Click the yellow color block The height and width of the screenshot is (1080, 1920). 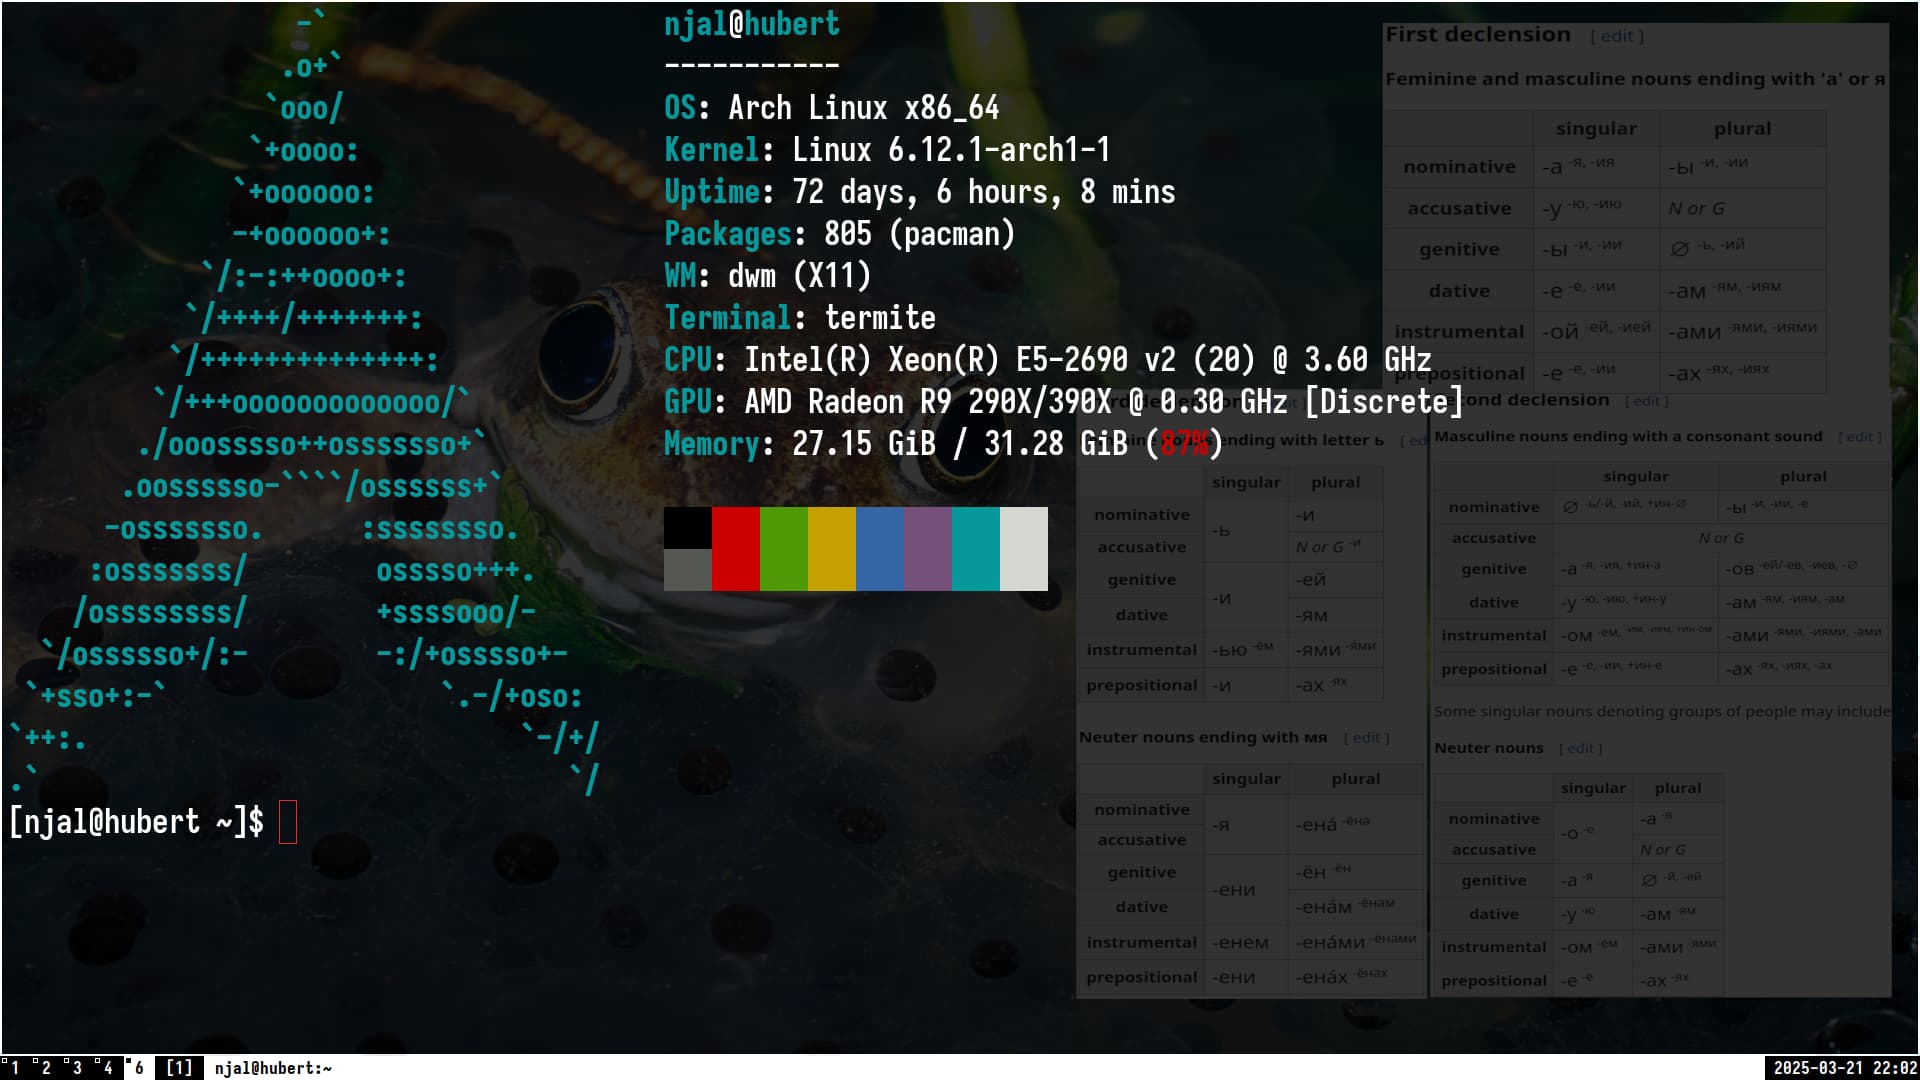click(832, 548)
